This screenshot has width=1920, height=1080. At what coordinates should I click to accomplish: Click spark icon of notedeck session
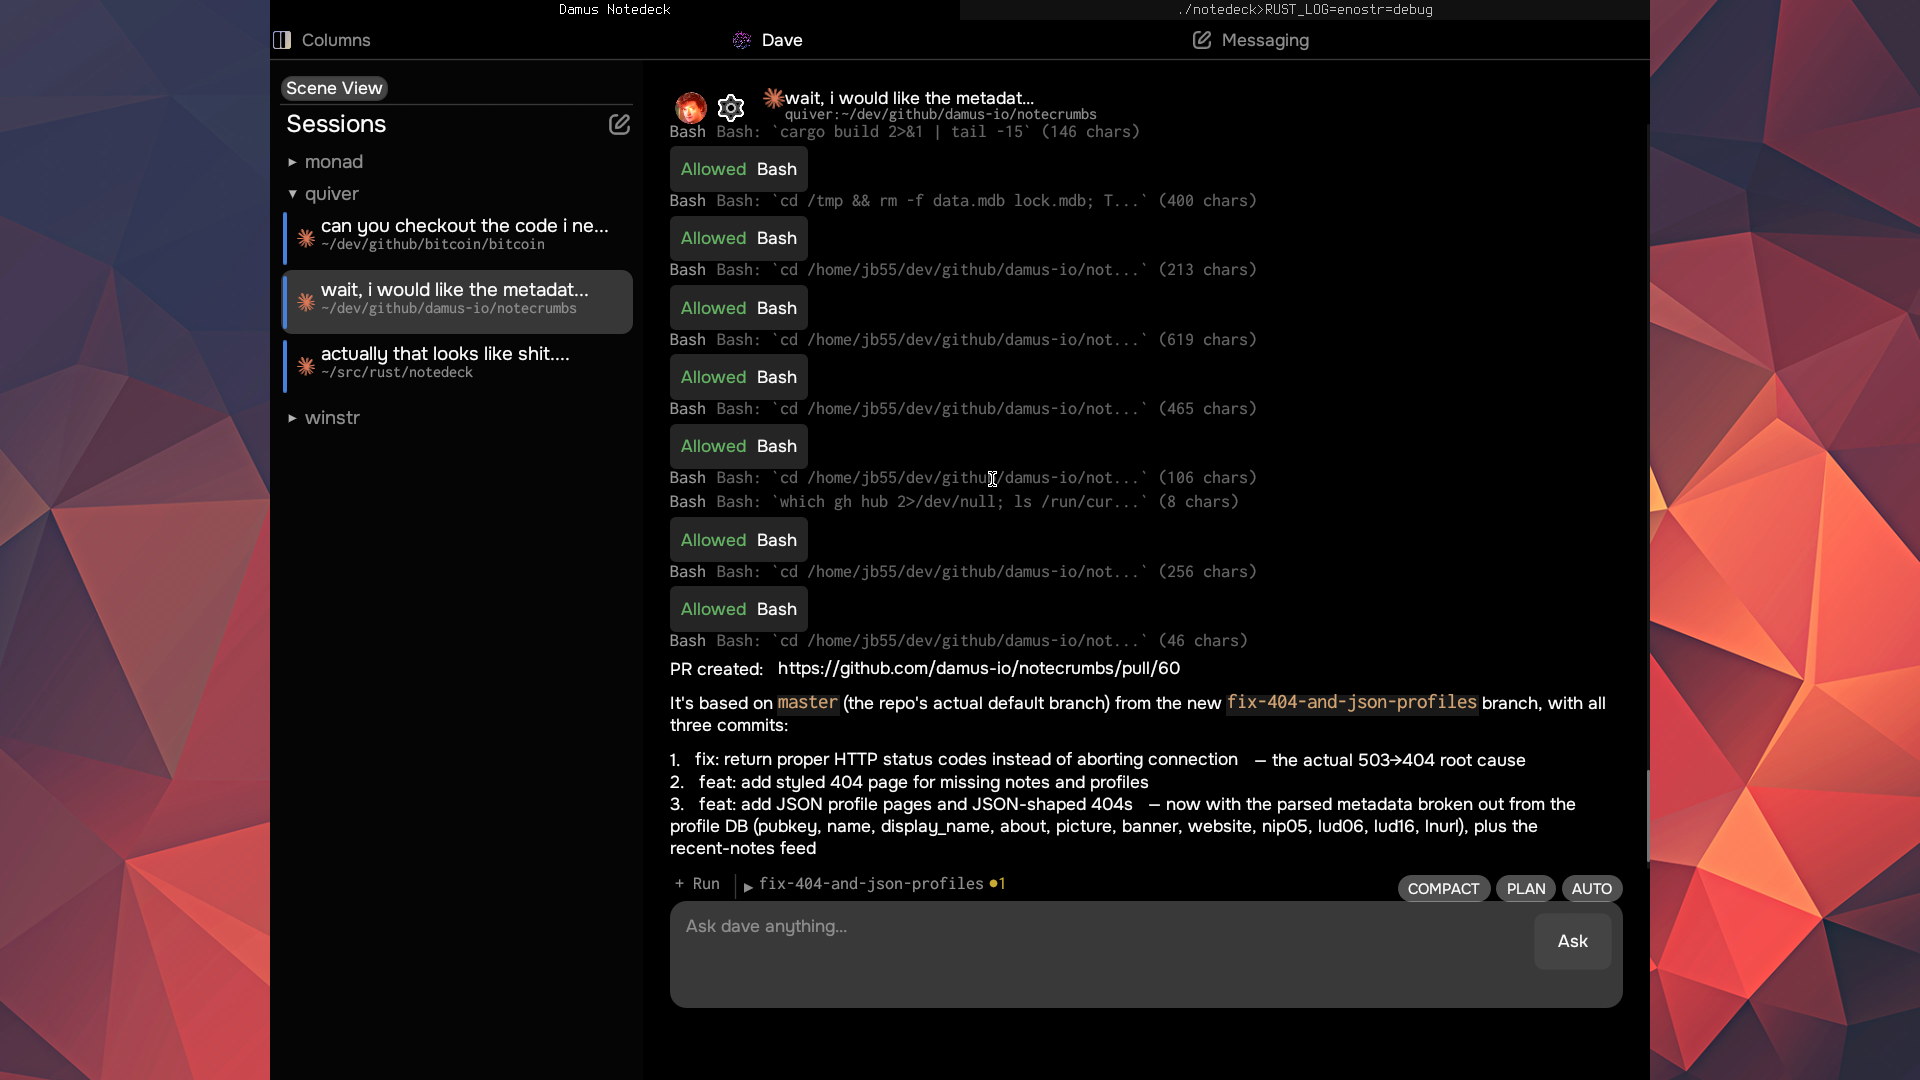[x=306, y=366]
